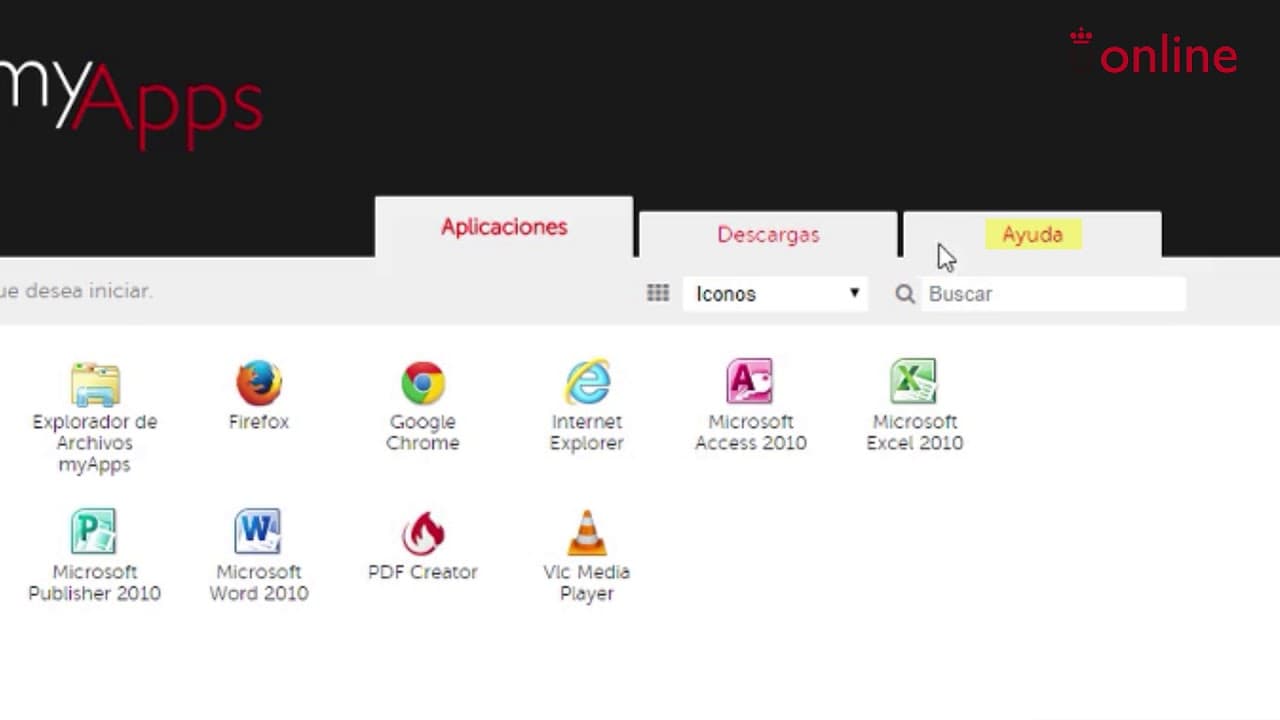
Task: Click the 'Microsoft Access 2010' label text
Action: pos(751,433)
